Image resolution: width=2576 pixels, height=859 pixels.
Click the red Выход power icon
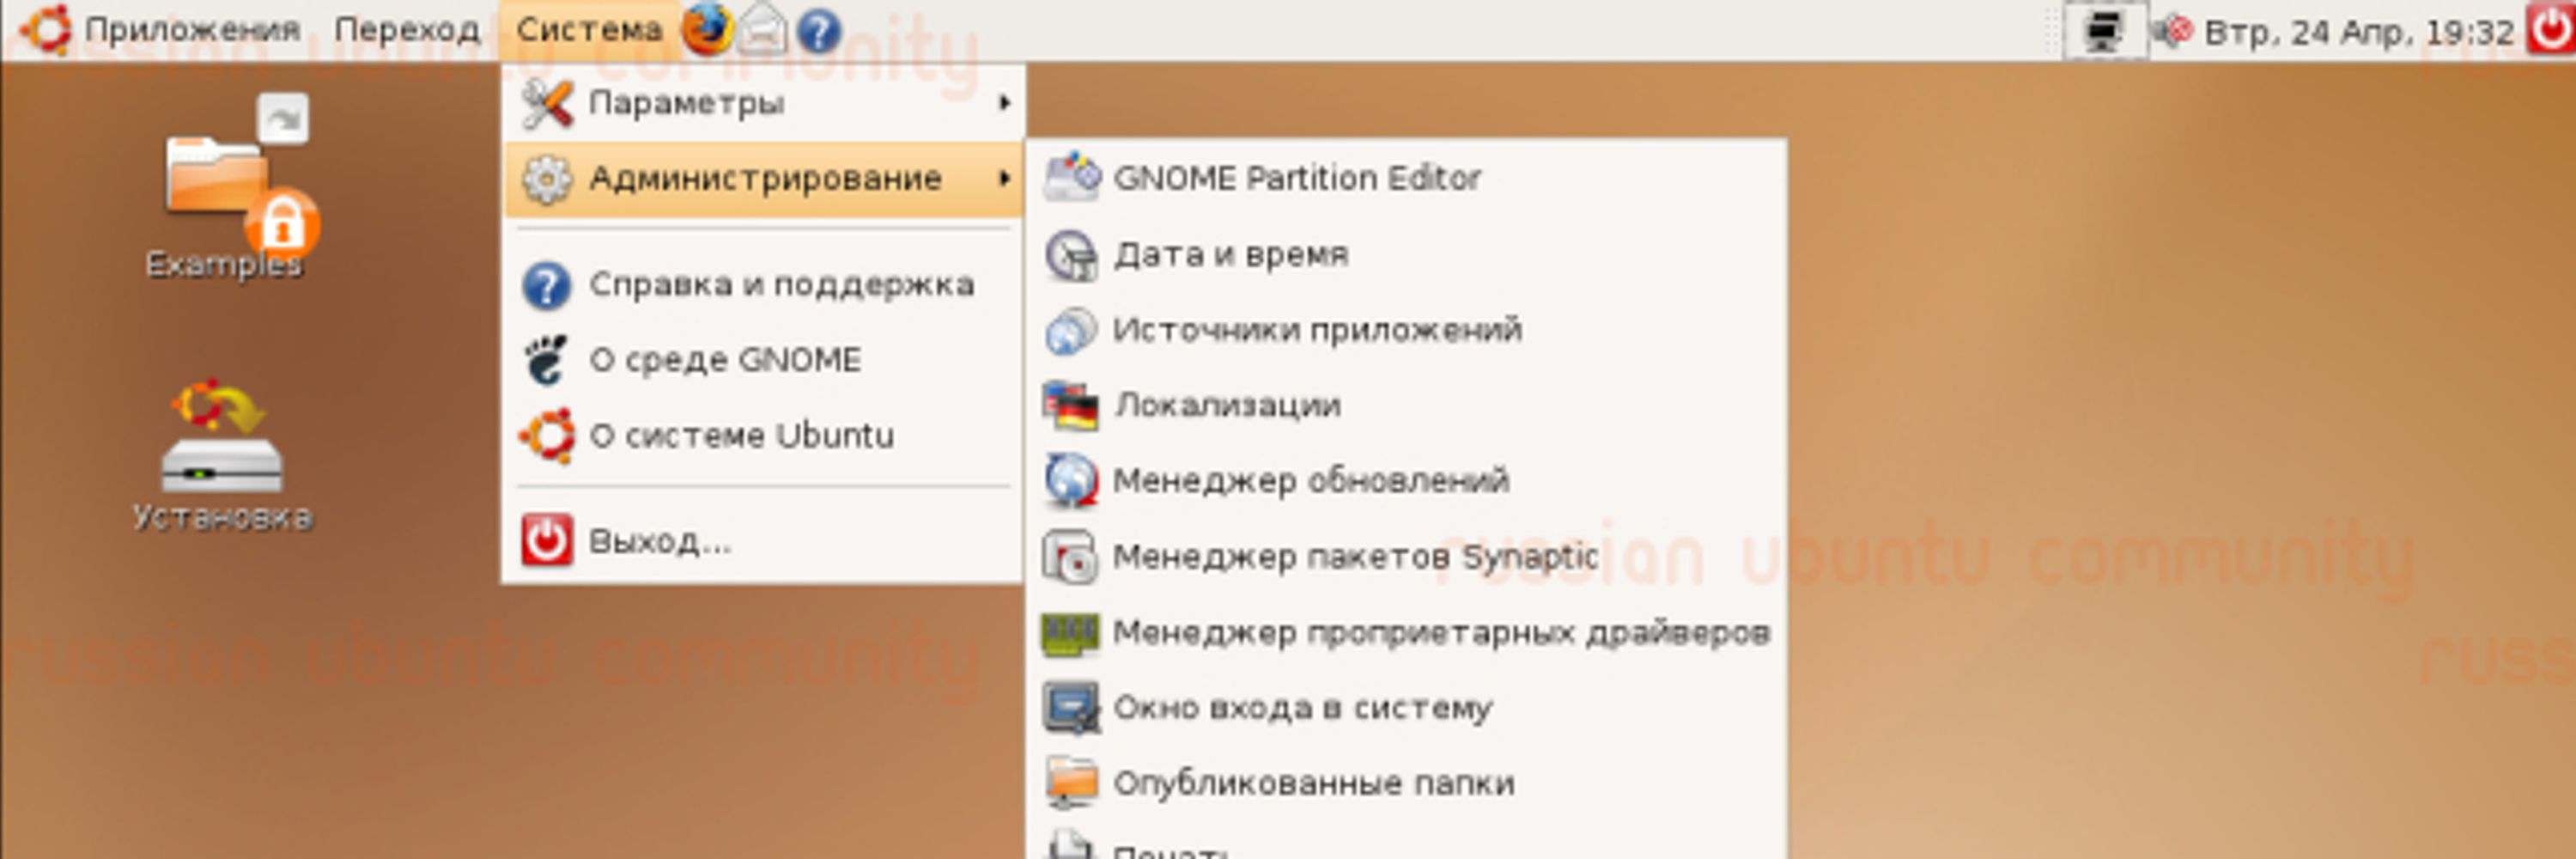click(547, 541)
